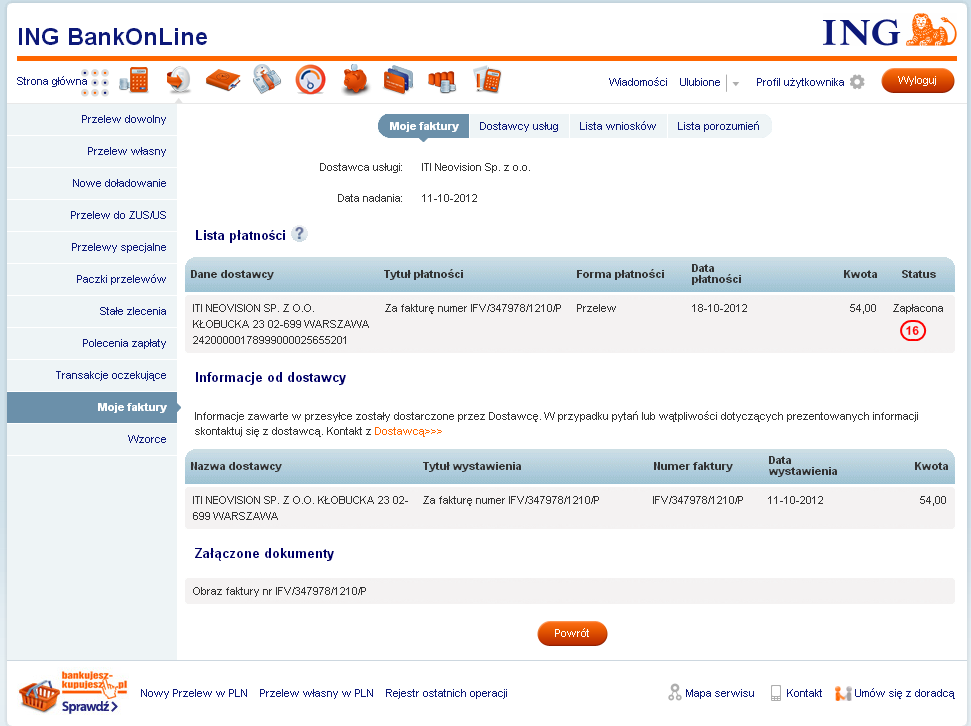The image size is (971, 726).
Task: Open the Lista porozumień tab
Action: click(718, 126)
